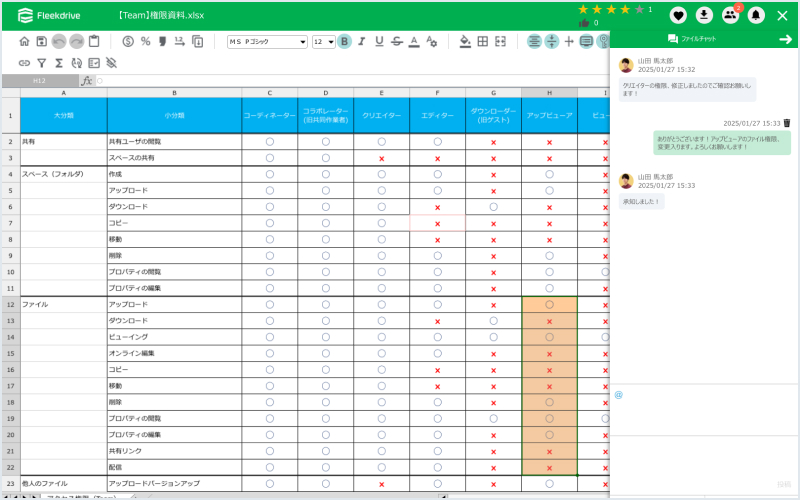Screen dimensions: 800x500
Task: Apply currency format with dollar icon
Action: pos(128,42)
